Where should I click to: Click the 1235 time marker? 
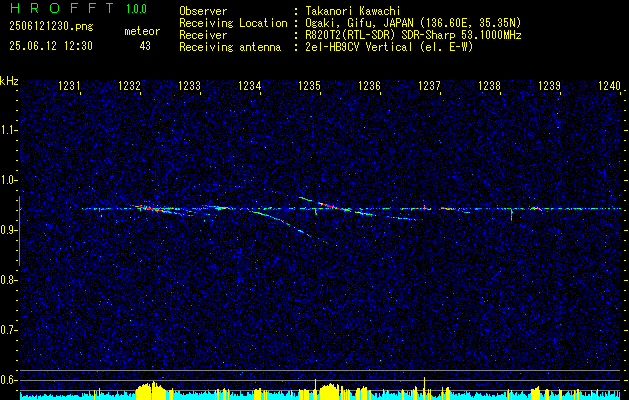tap(310, 85)
